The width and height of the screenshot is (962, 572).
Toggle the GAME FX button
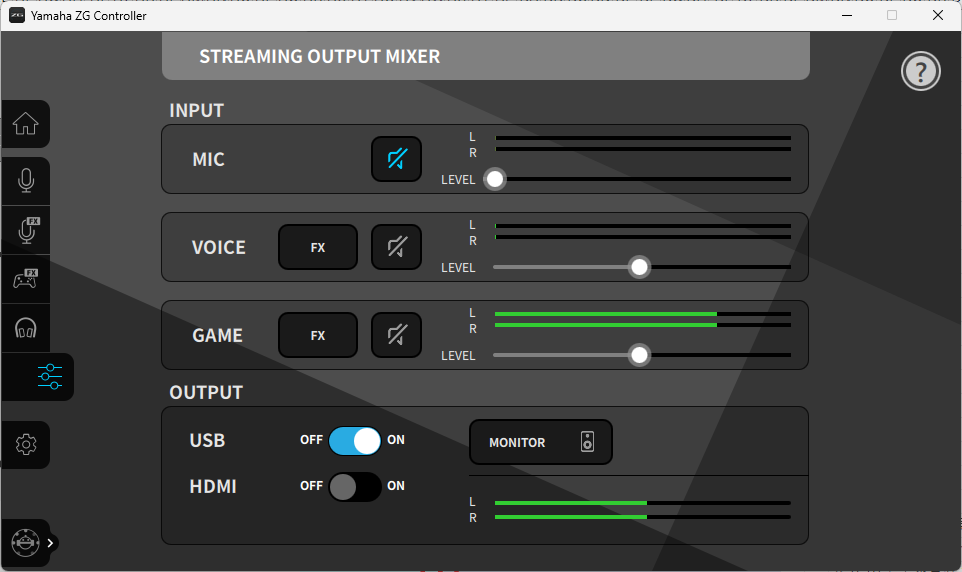point(317,335)
